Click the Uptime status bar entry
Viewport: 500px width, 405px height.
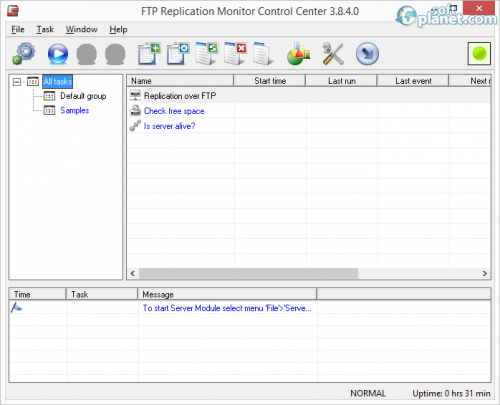pyautogui.click(x=451, y=393)
